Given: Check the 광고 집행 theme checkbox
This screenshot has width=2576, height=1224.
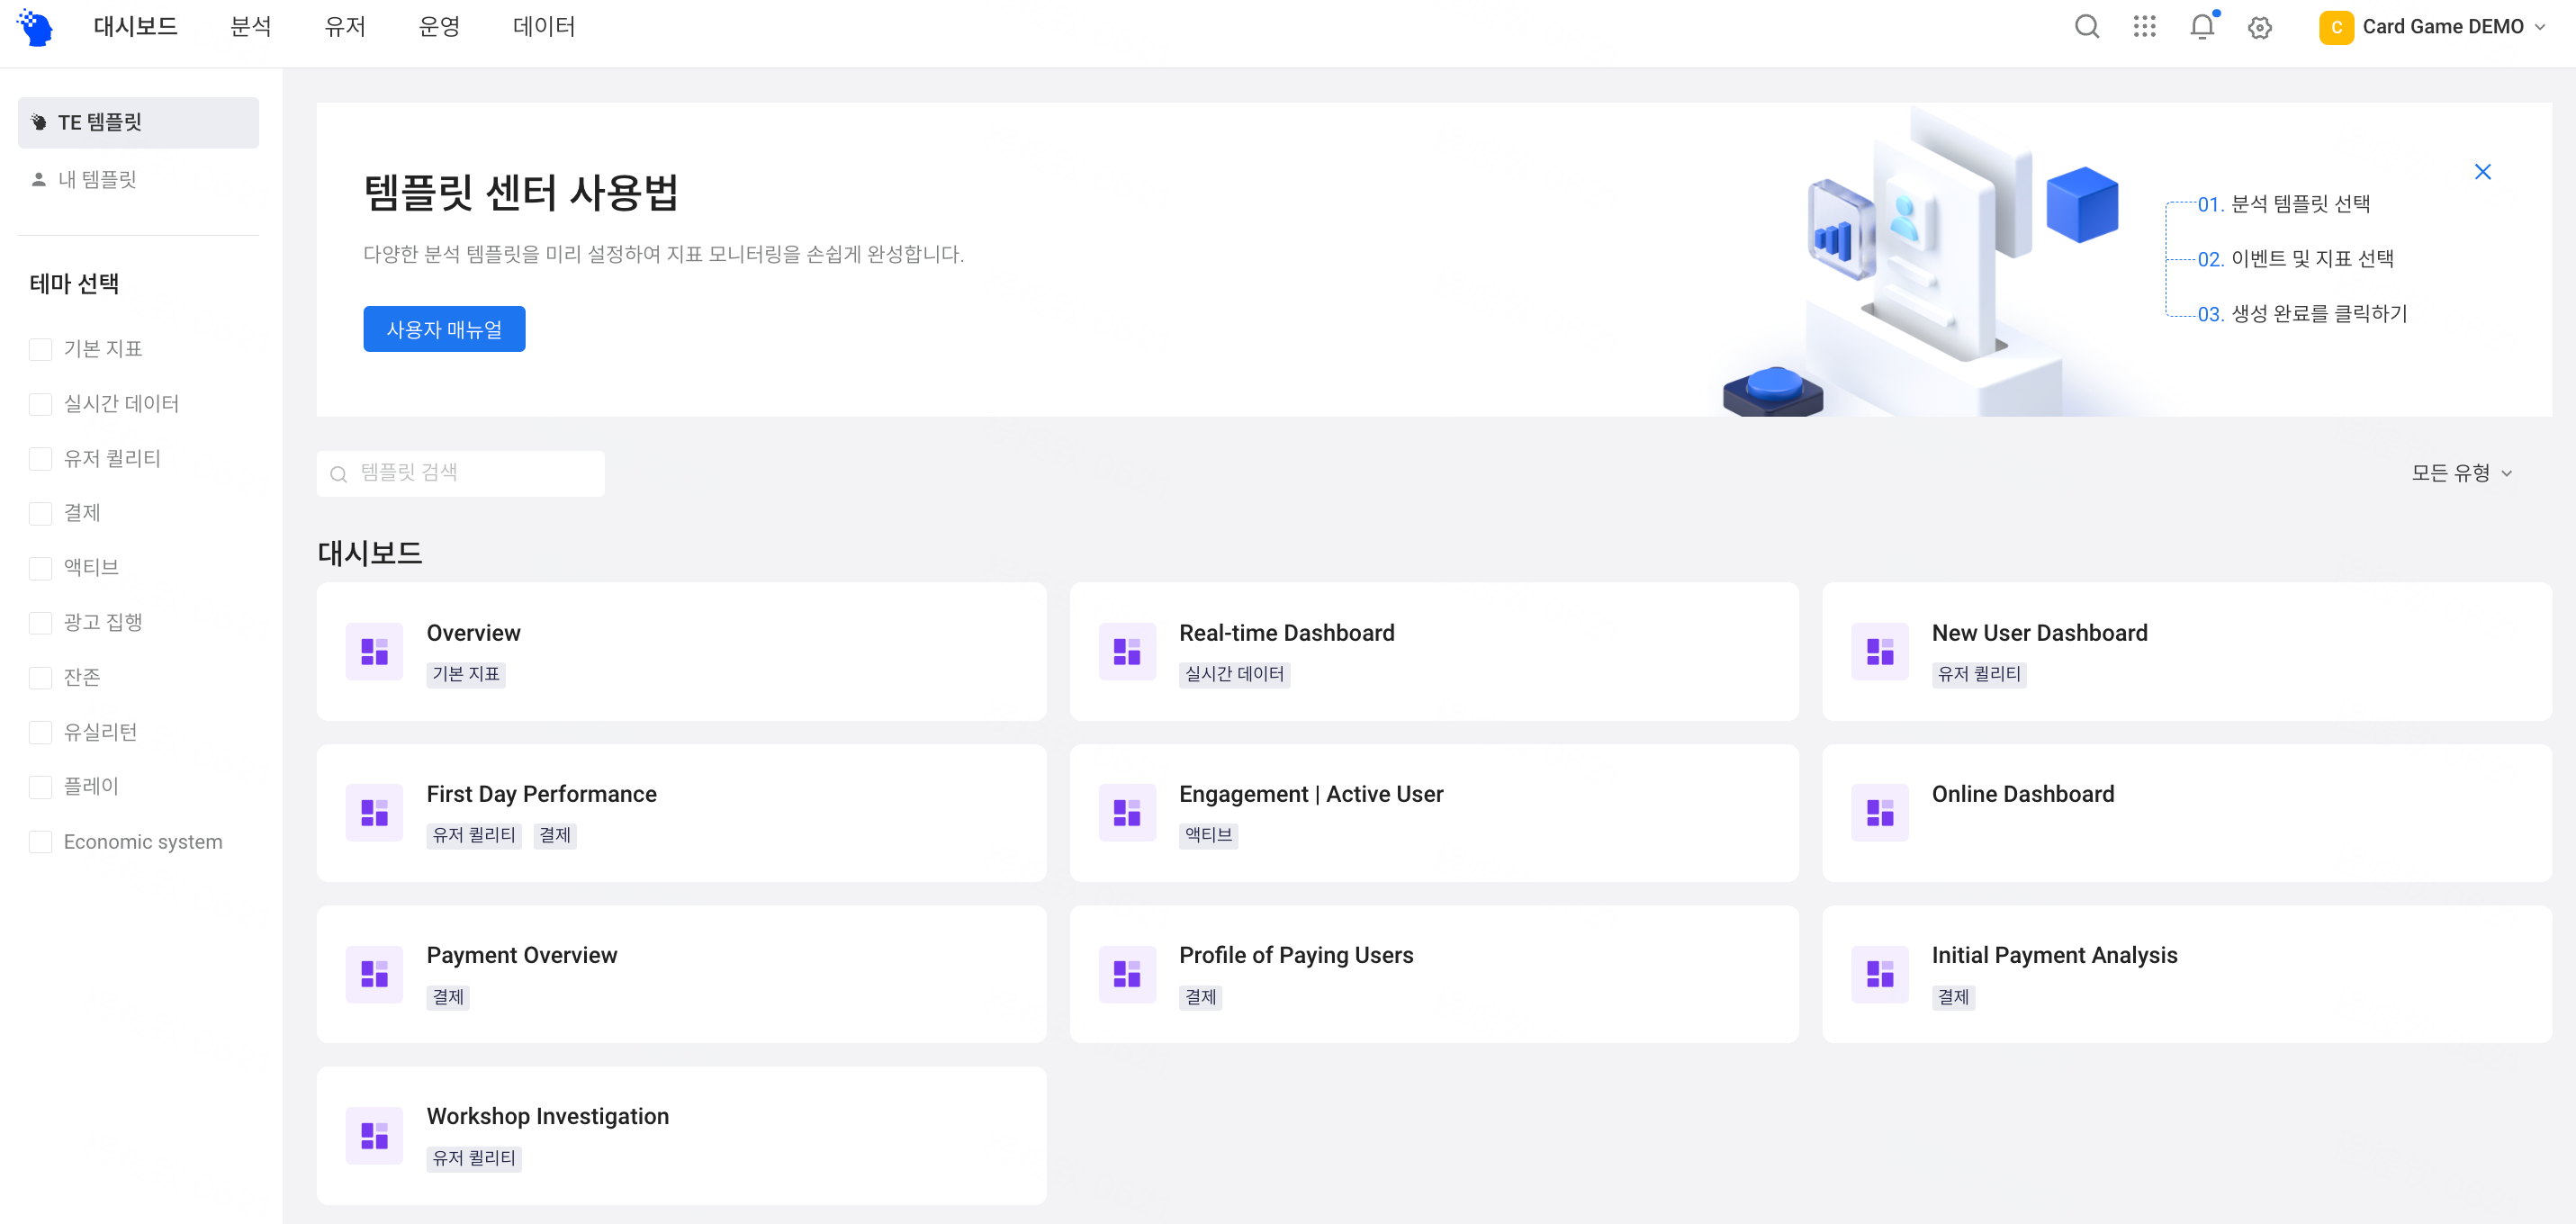Looking at the screenshot, I should (x=41, y=623).
